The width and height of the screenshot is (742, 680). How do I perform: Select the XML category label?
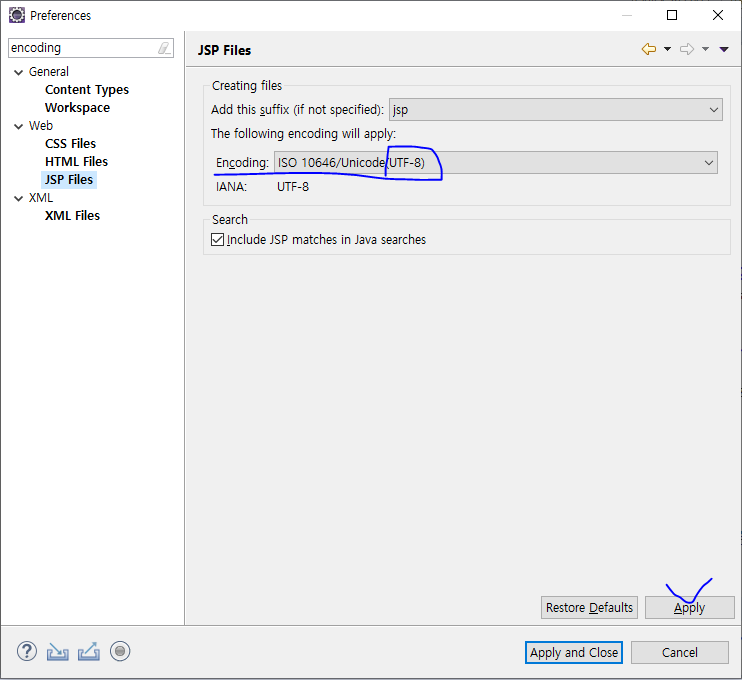(41, 197)
